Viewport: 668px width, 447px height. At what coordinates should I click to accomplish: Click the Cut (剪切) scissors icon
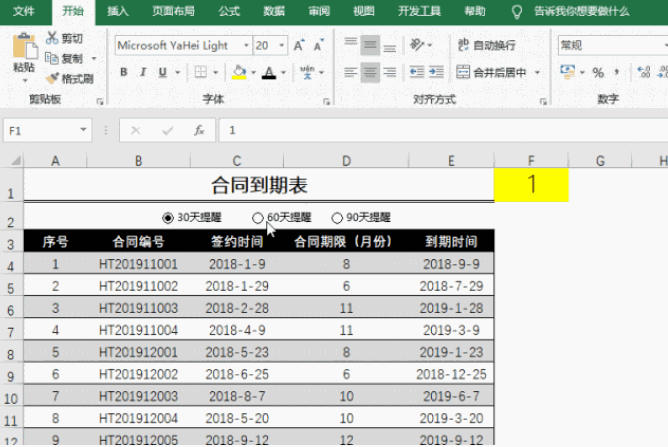click(52, 38)
